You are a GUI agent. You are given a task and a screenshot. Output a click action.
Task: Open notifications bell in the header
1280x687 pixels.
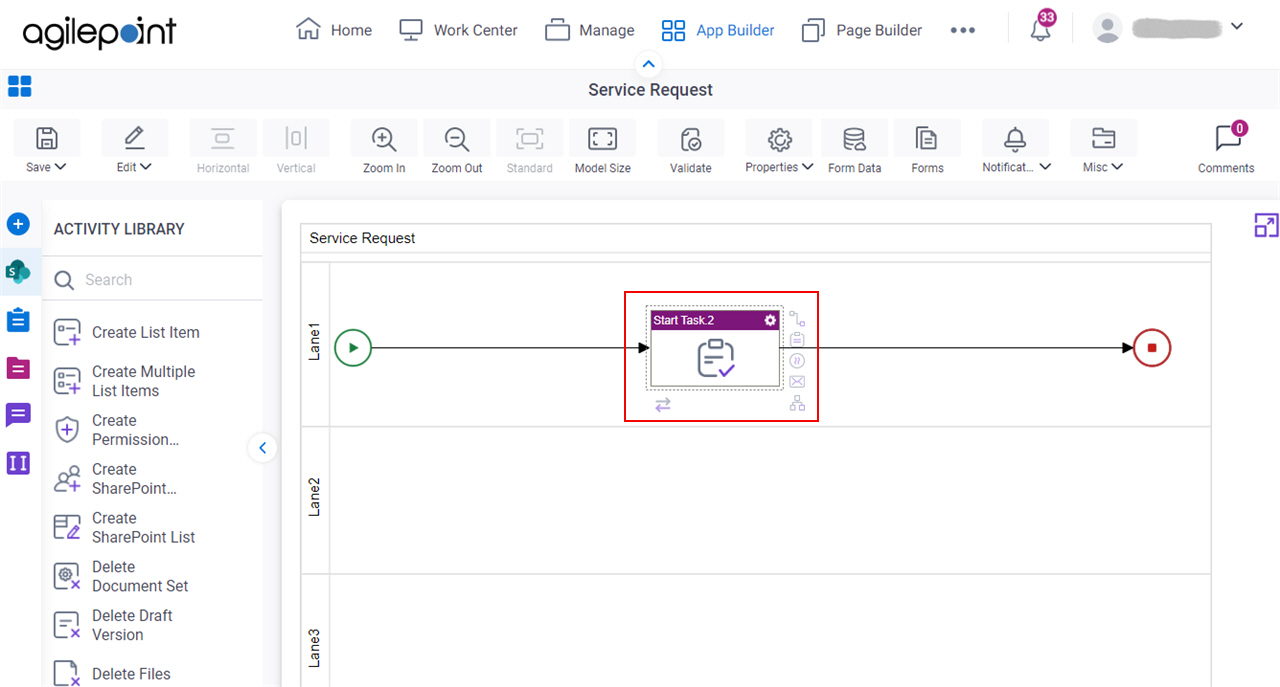tap(1041, 29)
